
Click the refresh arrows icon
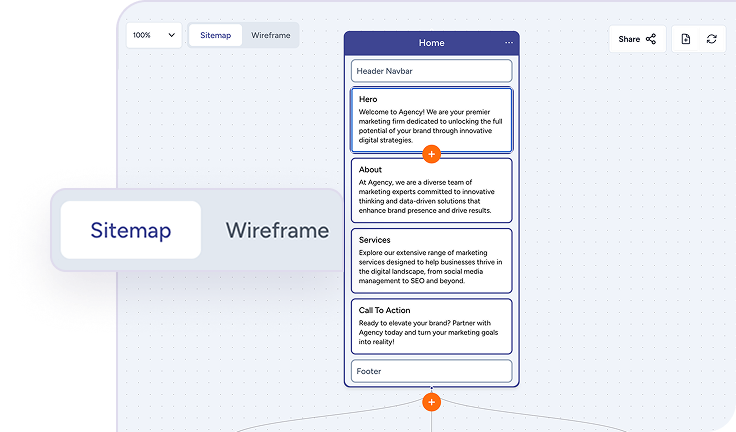(x=711, y=39)
